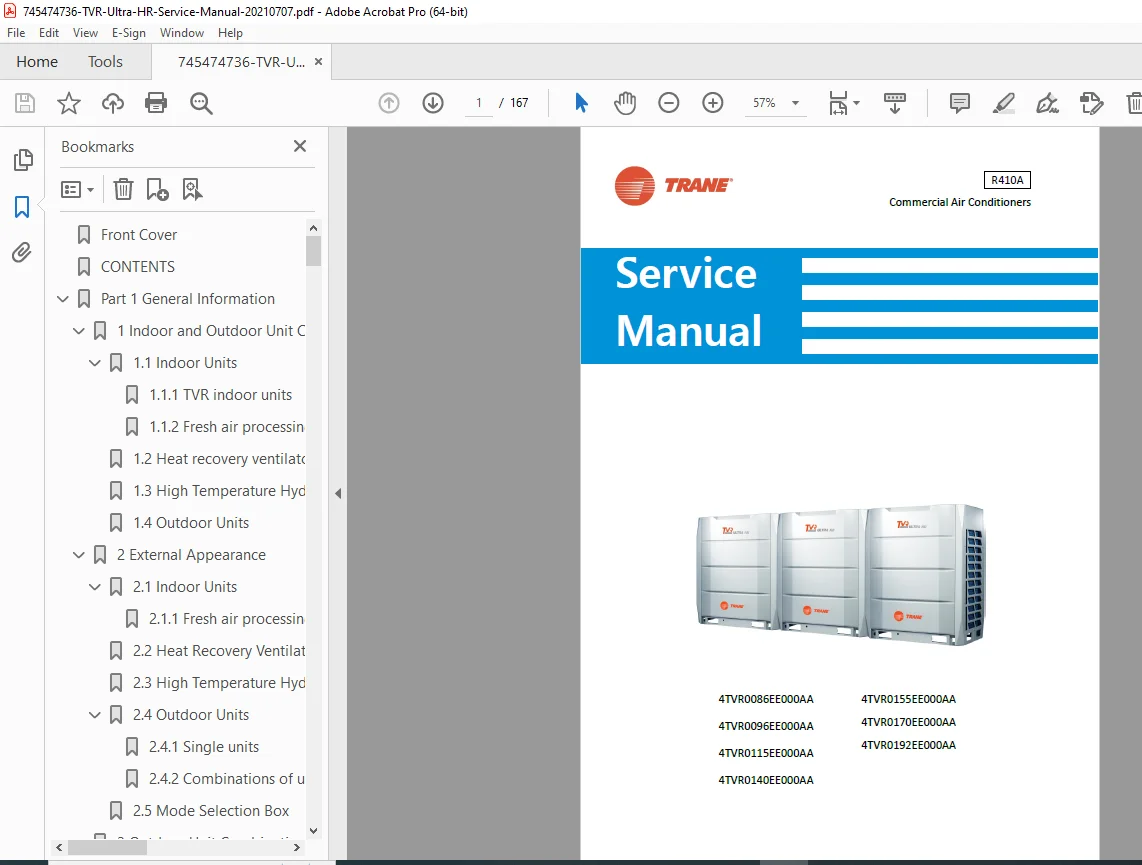Add a sticky note comment
The image size is (1142, 865).
[x=960, y=103]
